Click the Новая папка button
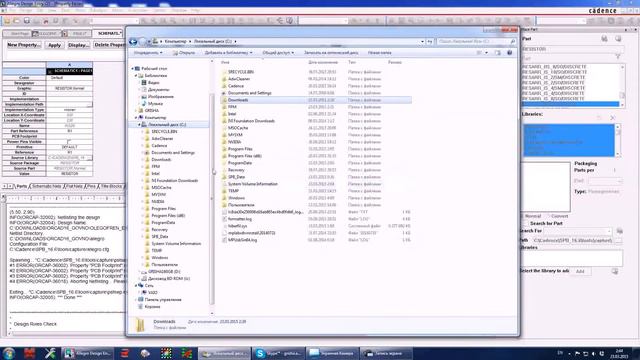The width and height of the screenshot is (640, 360). [x=380, y=53]
